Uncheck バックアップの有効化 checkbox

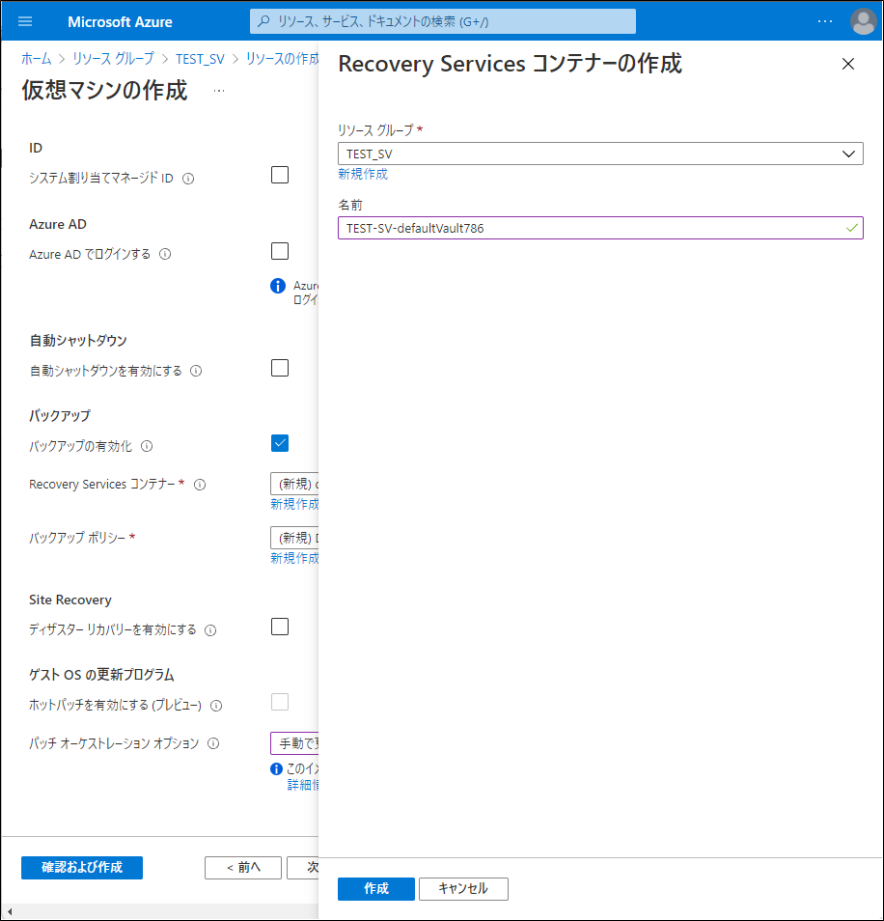pyautogui.click(x=280, y=443)
